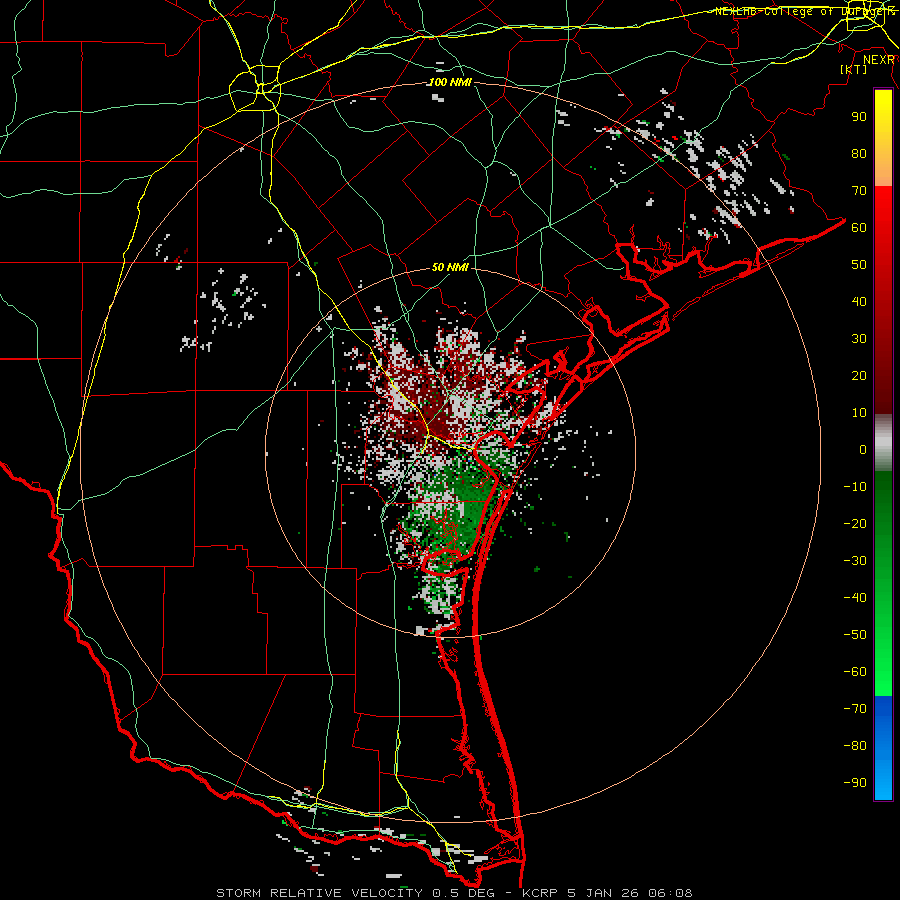Click the -80 label on velocity scale
The image size is (900, 900).
pos(855,746)
